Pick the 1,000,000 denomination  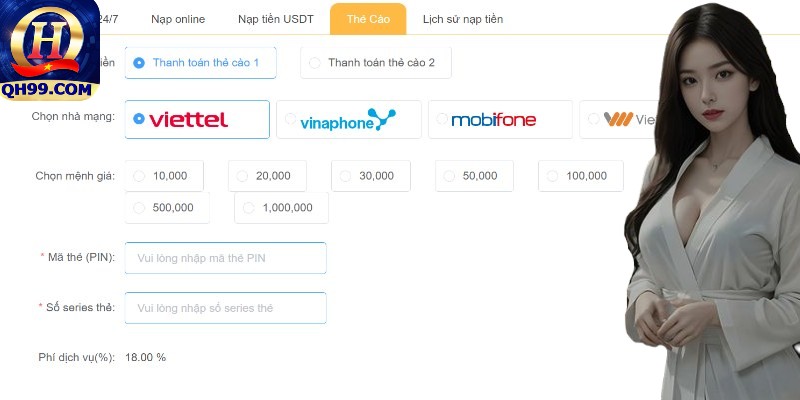282,208
